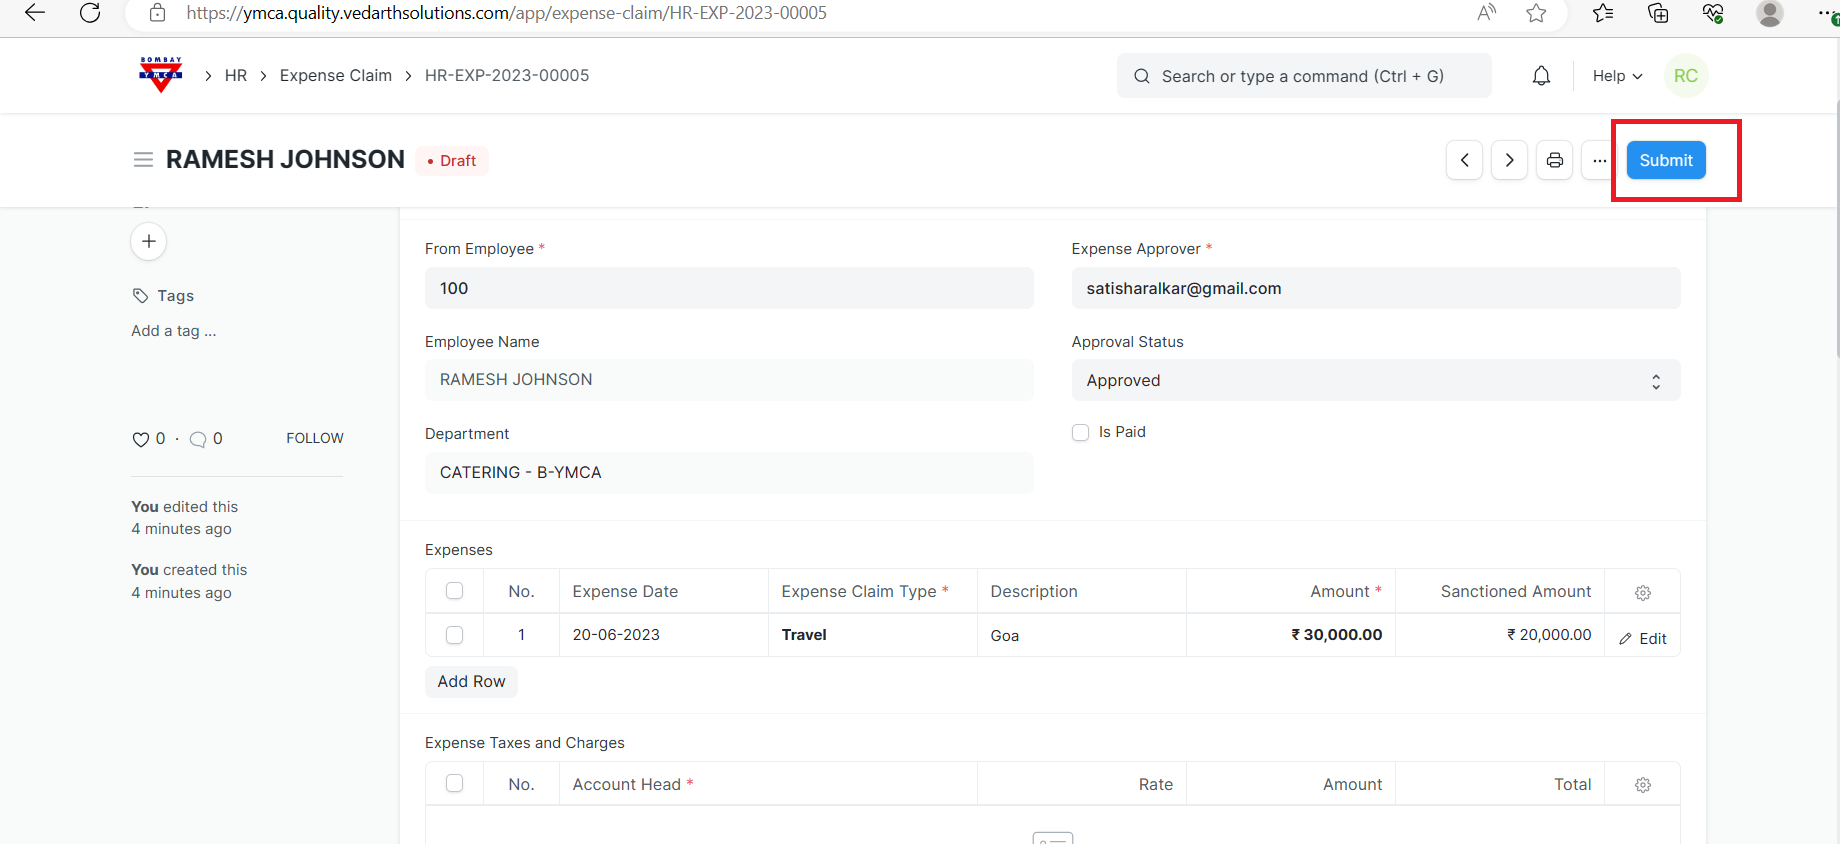Expand the Help menu
The height and width of the screenshot is (844, 1840).
point(1616,76)
